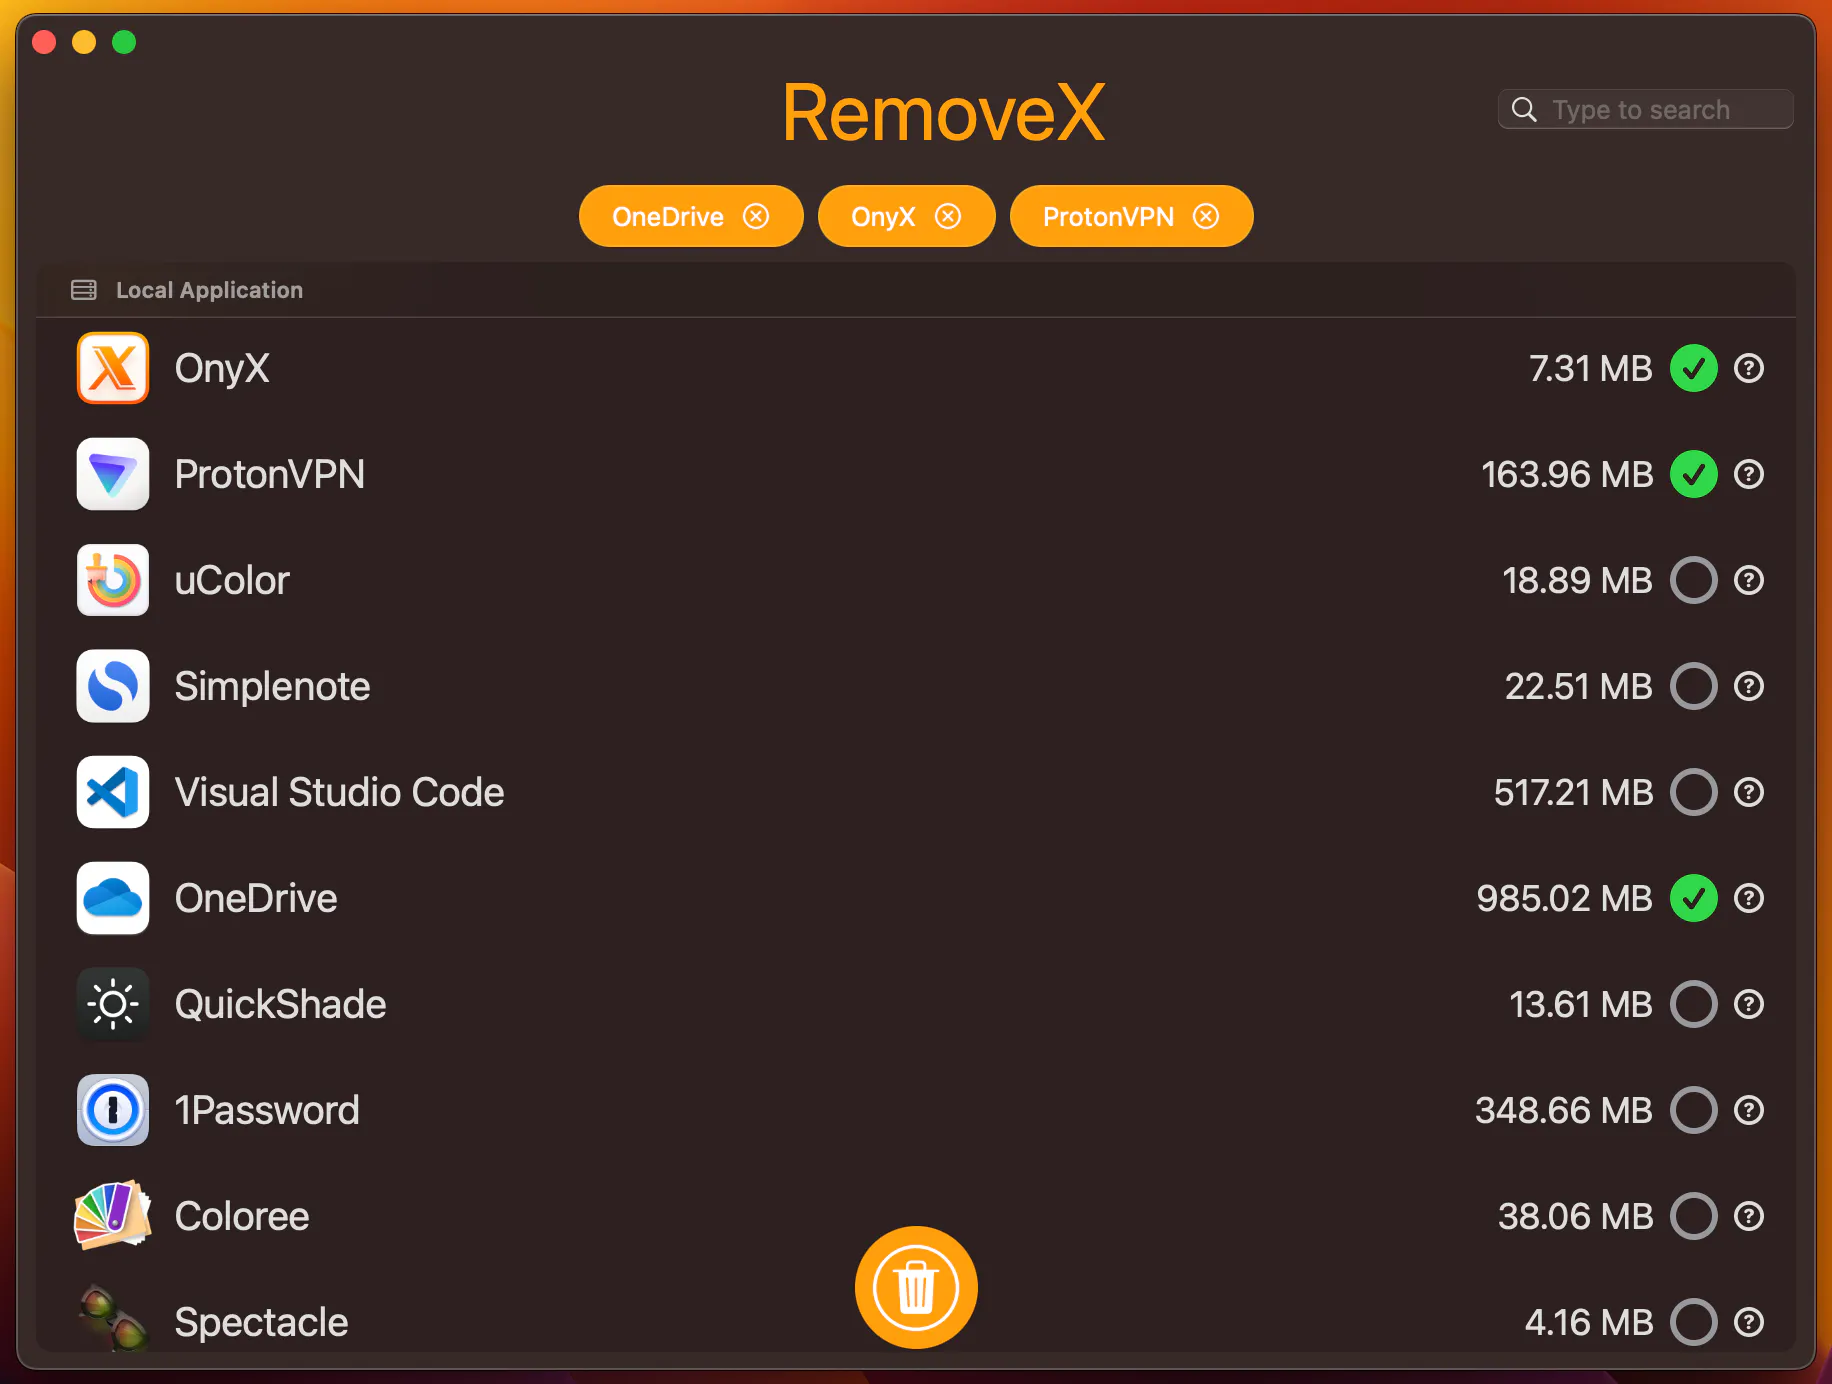Click the 1Password app name
The height and width of the screenshot is (1384, 1832).
(267, 1110)
